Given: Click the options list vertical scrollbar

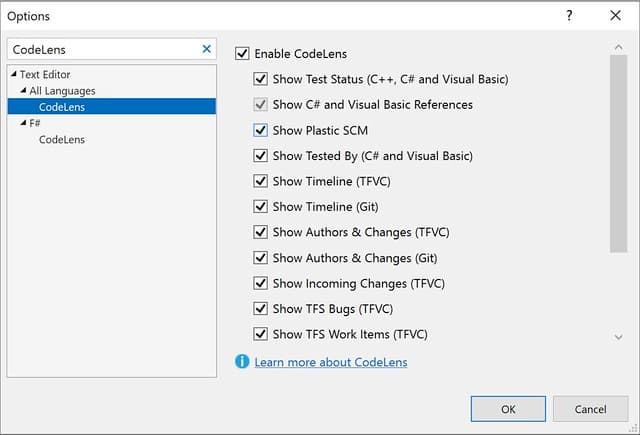Looking at the screenshot, I should (x=618, y=150).
